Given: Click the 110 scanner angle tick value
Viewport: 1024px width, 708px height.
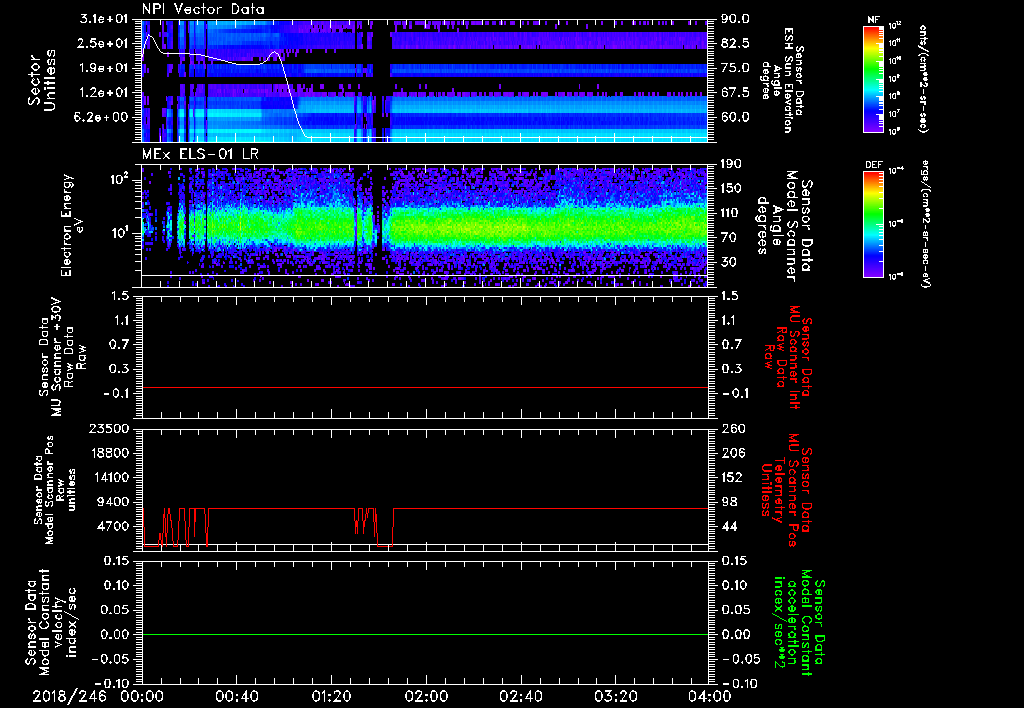Looking at the screenshot, I should coord(732,213).
